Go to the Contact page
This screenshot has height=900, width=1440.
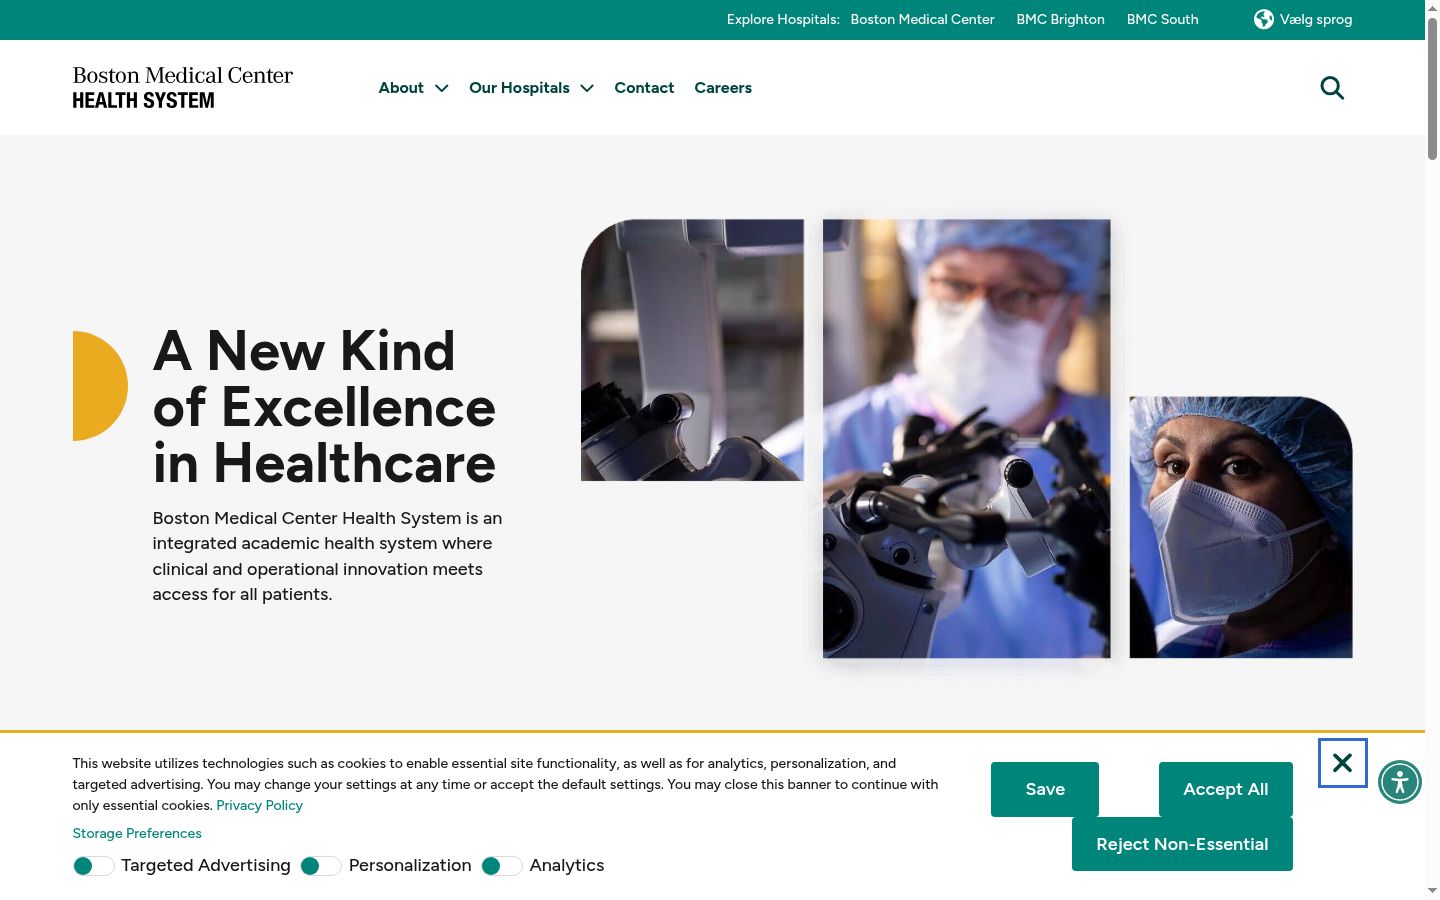point(644,88)
